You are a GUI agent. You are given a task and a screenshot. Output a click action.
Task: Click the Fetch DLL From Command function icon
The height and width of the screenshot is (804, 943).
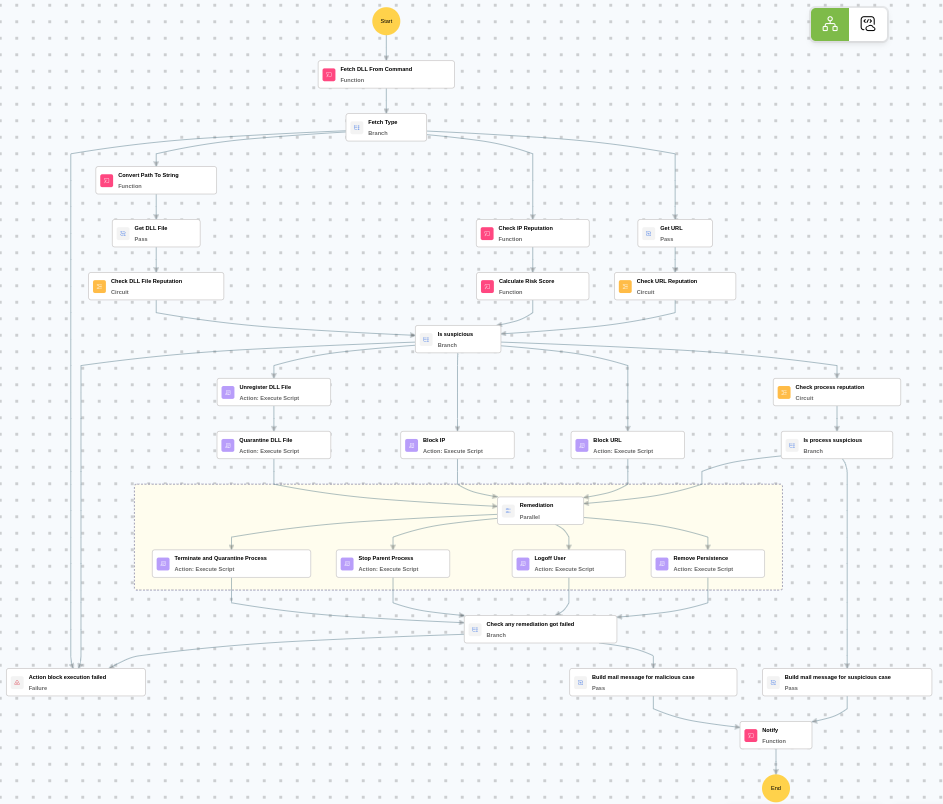(x=329, y=75)
